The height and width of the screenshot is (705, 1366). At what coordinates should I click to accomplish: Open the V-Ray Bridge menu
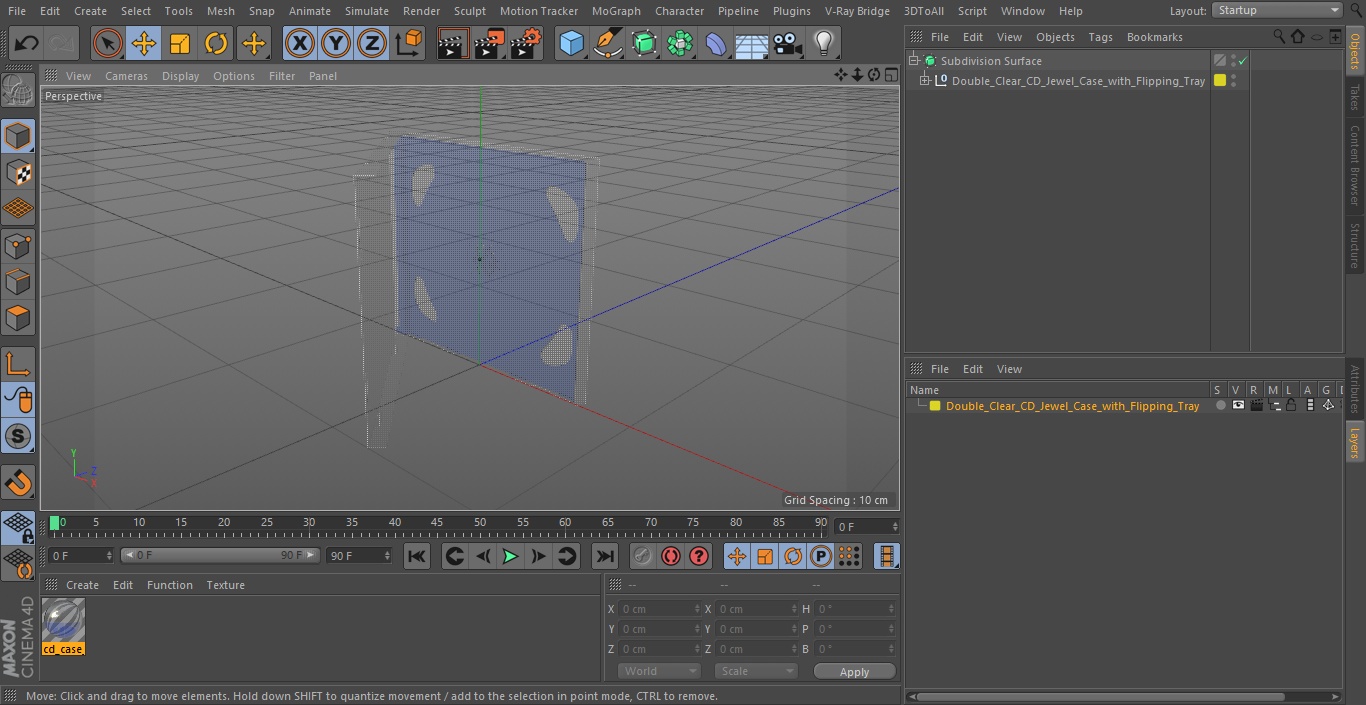coord(857,11)
